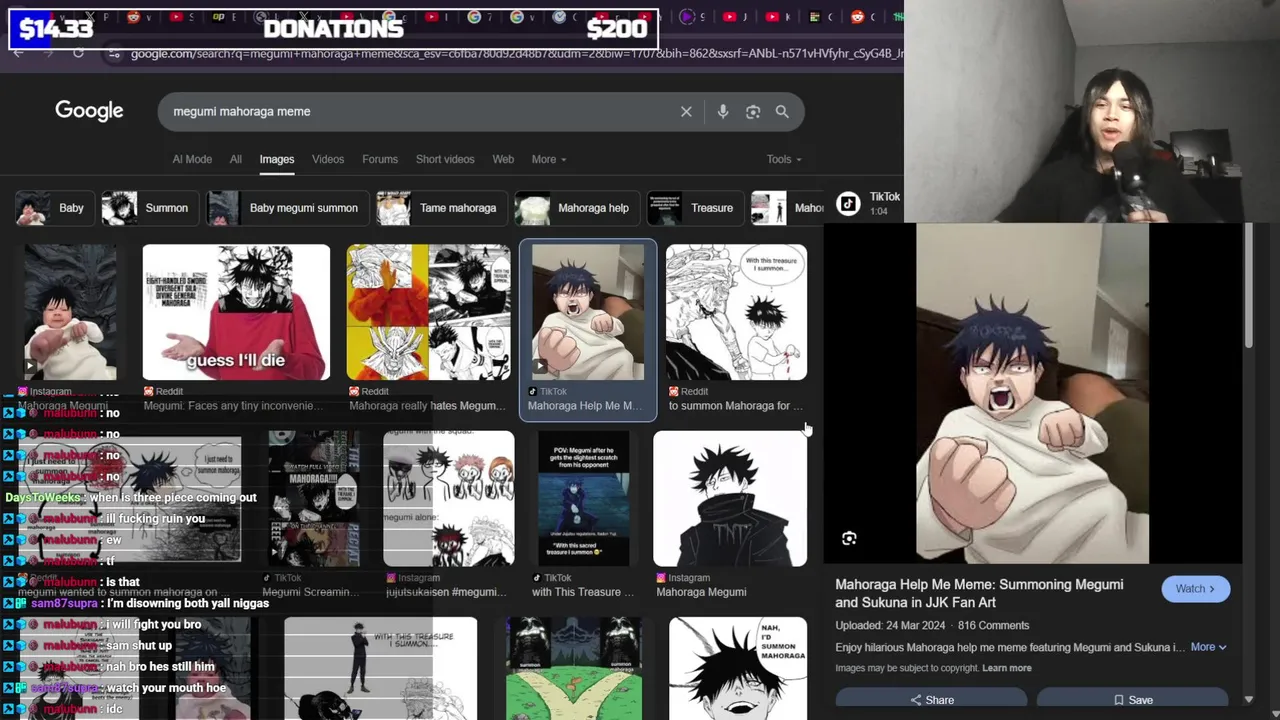Reload the page in browser toolbar
The image size is (1280, 720).
click(78, 53)
